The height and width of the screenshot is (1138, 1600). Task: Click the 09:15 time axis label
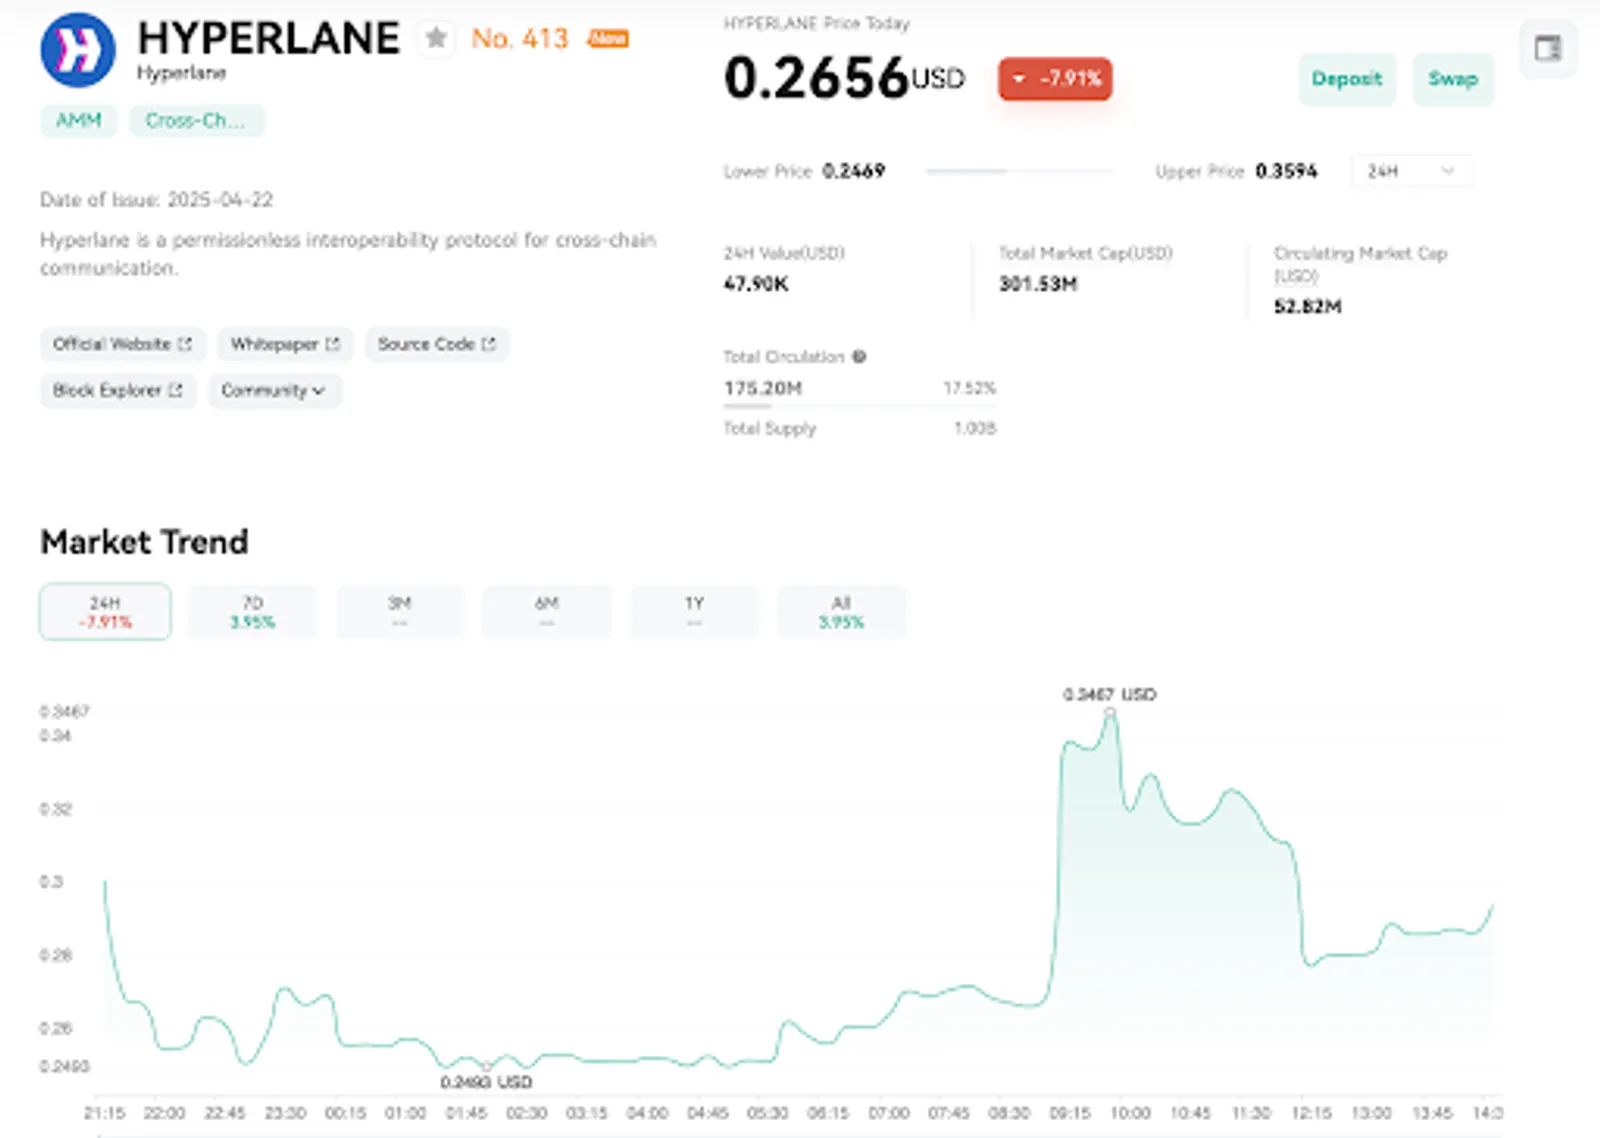click(1070, 1113)
